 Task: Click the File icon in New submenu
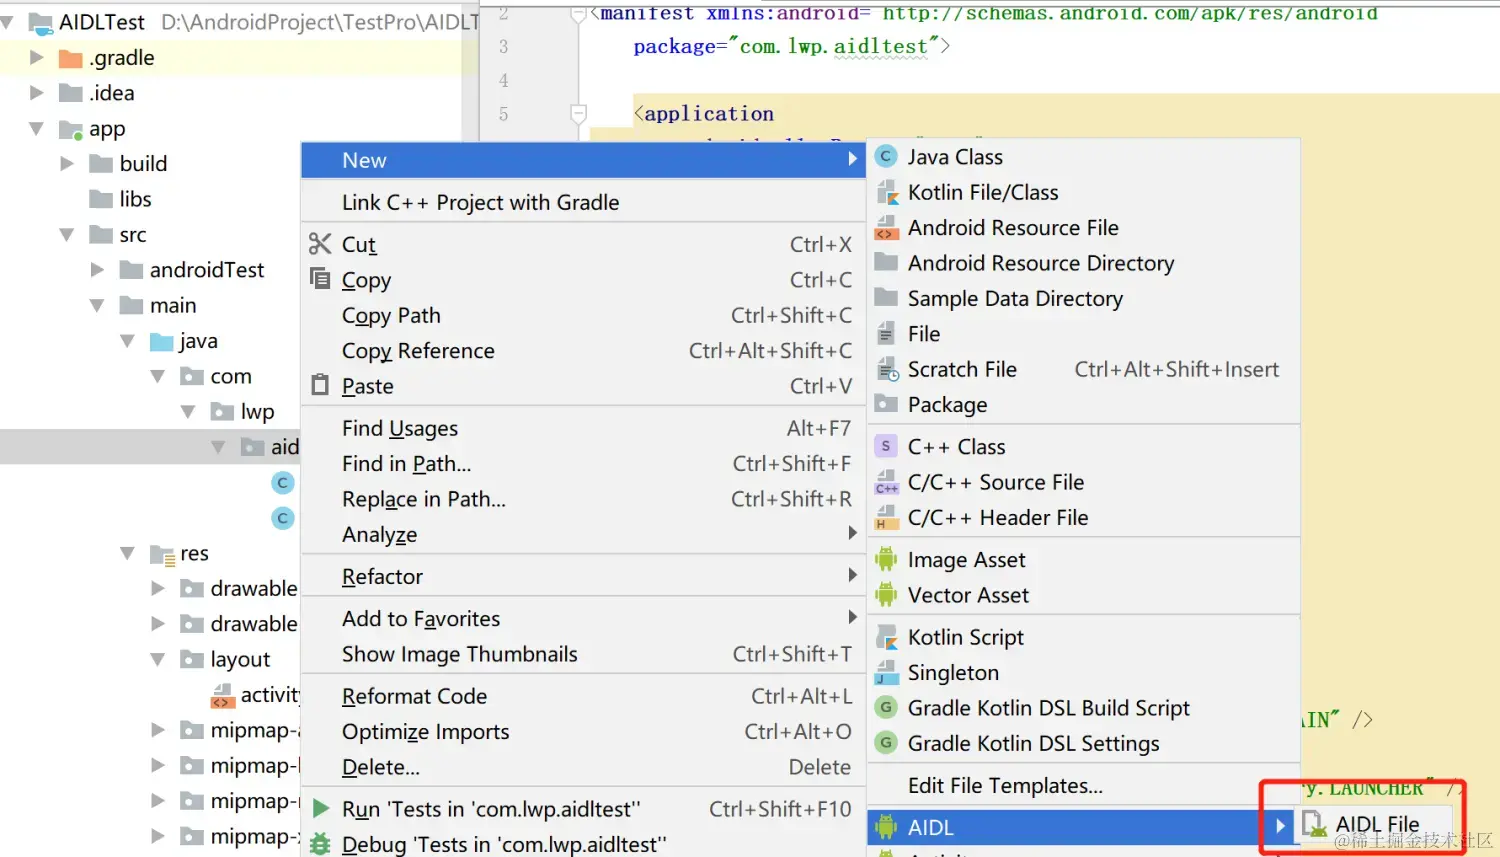(x=886, y=334)
